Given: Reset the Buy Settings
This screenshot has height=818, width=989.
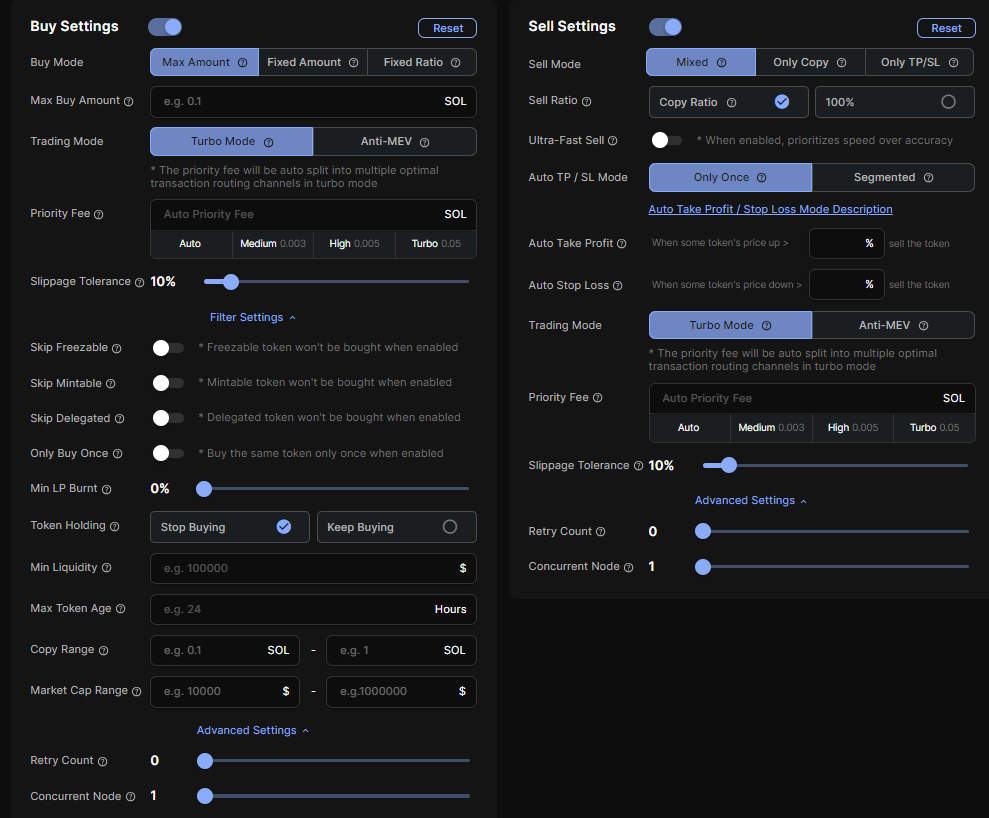Looking at the screenshot, I should (447, 28).
